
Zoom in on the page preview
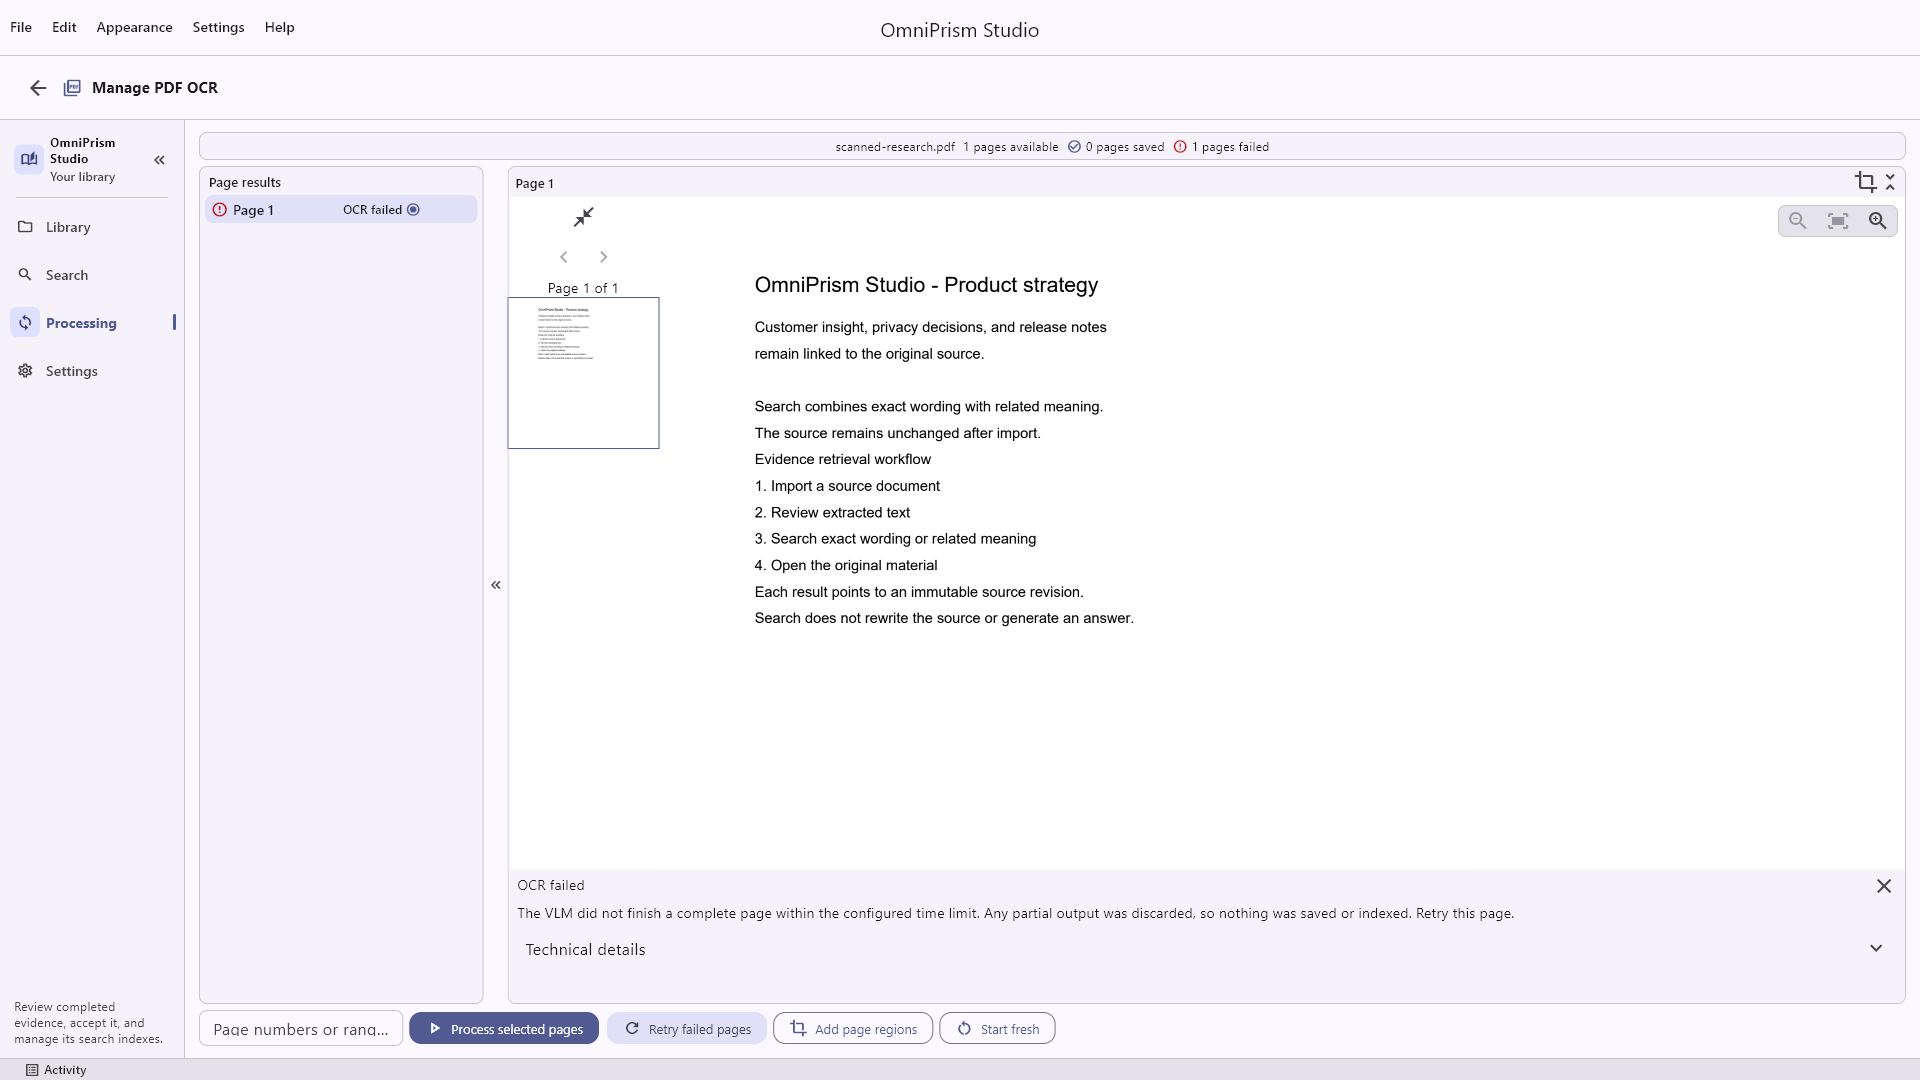1878,221
